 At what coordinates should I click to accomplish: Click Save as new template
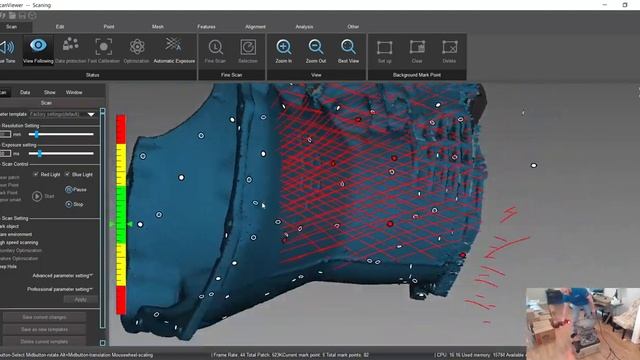point(44,329)
